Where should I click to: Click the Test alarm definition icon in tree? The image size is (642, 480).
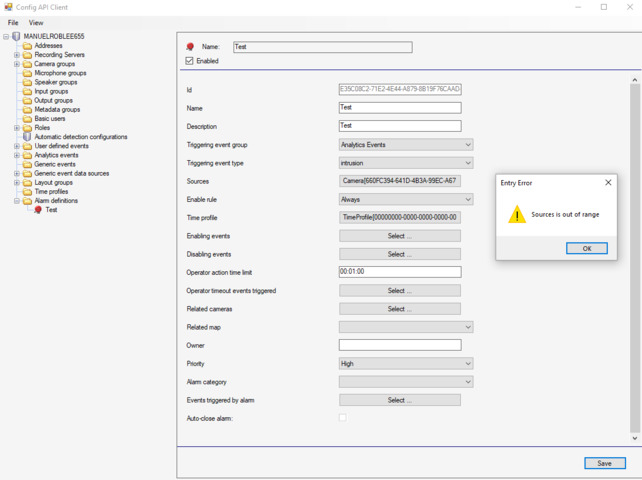38,210
